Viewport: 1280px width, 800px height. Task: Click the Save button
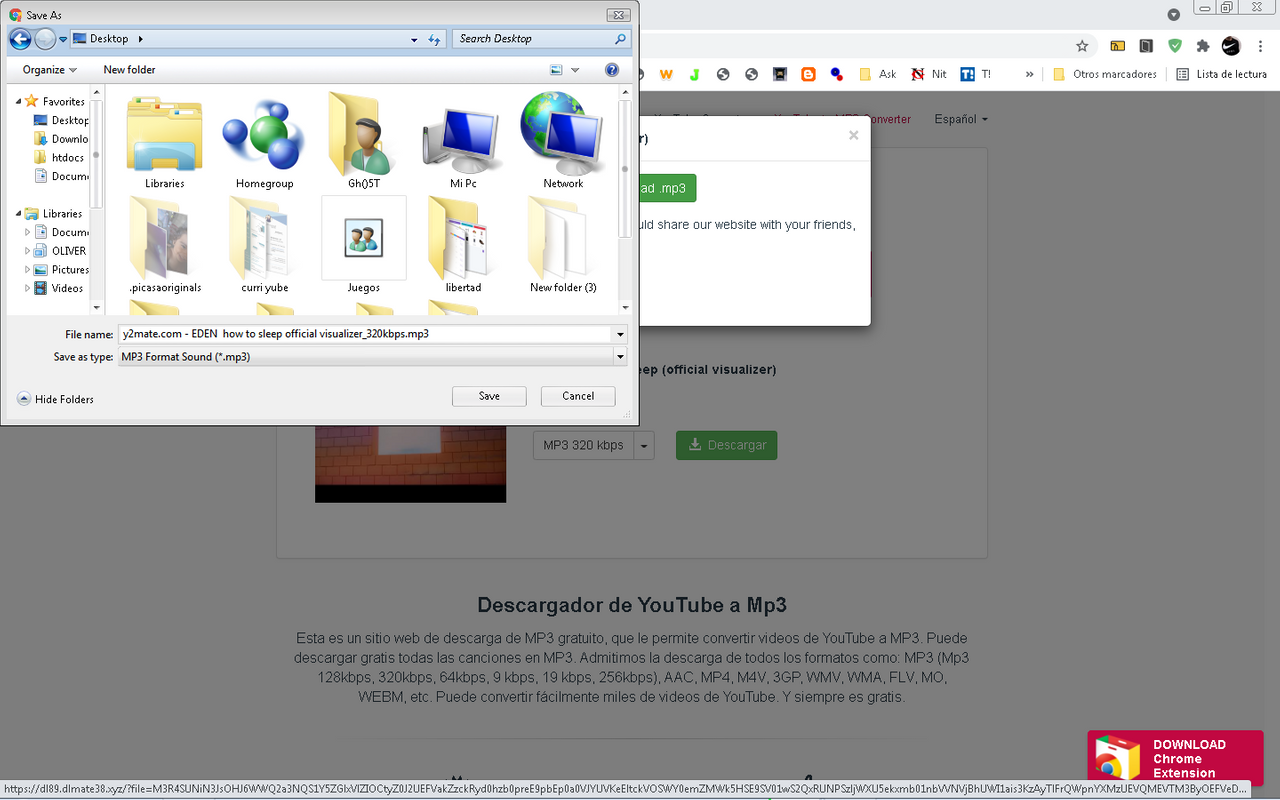coord(489,396)
